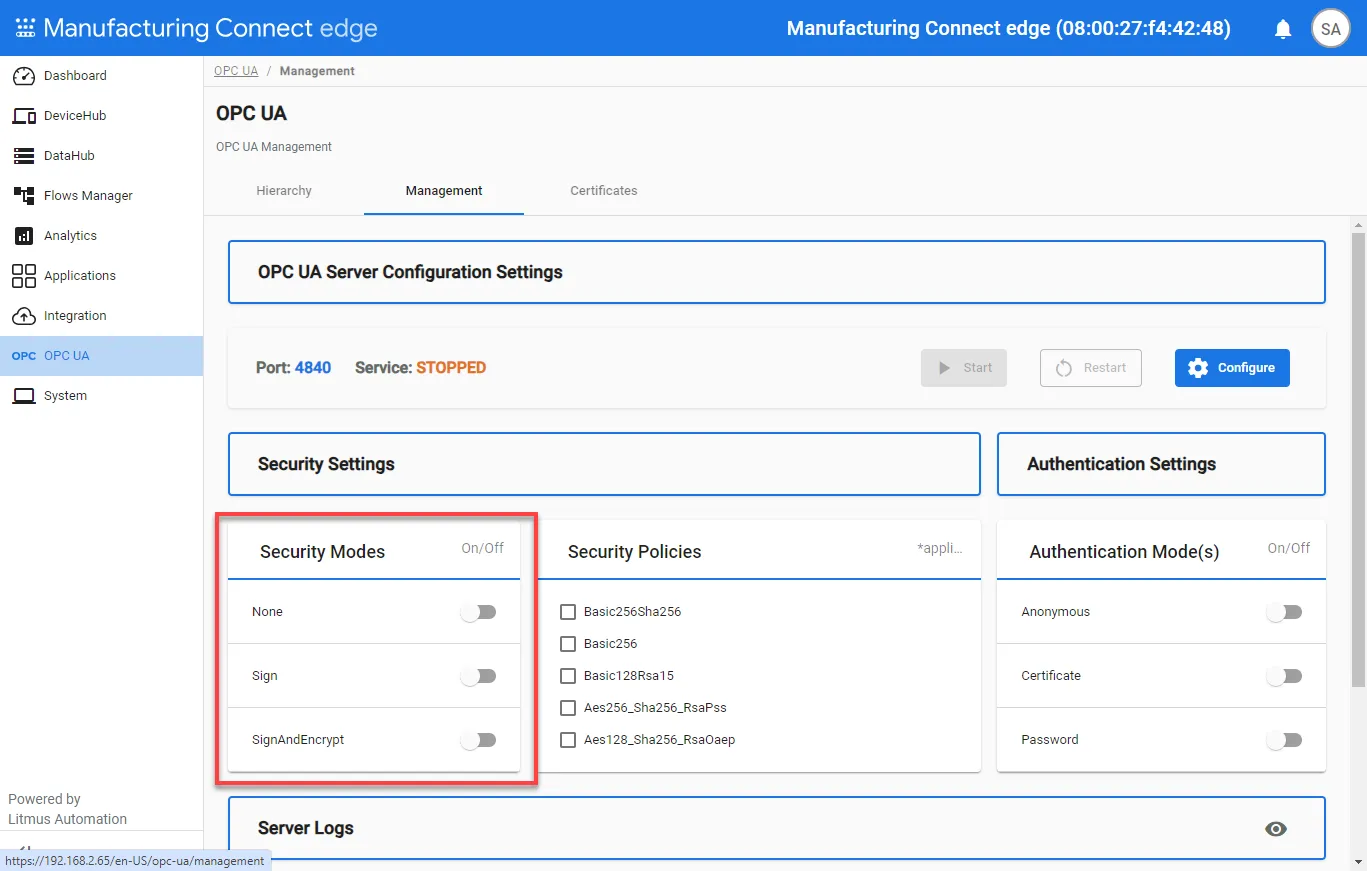This screenshot has width=1367, height=871.
Task: Open Applications from the sidebar
Action: pyautogui.click(x=101, y=276)
